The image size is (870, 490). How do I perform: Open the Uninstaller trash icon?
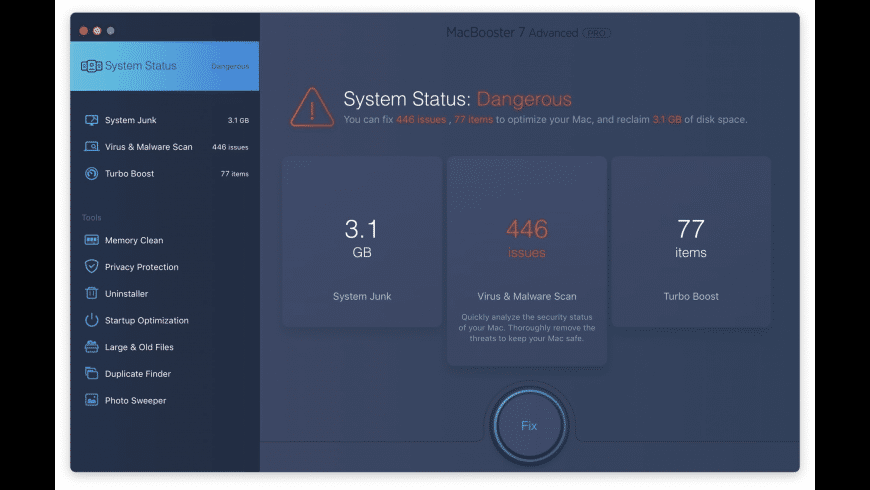tap(92, 293)
